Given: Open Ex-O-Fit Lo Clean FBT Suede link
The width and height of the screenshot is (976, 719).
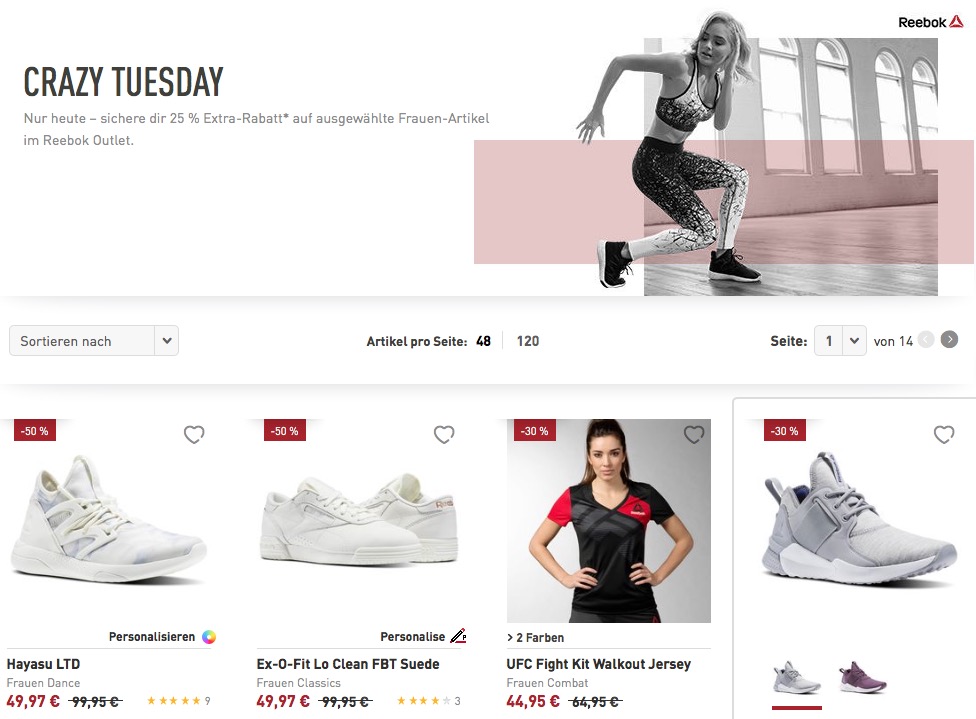Looking at the screenshot, I should pos(348,664).
